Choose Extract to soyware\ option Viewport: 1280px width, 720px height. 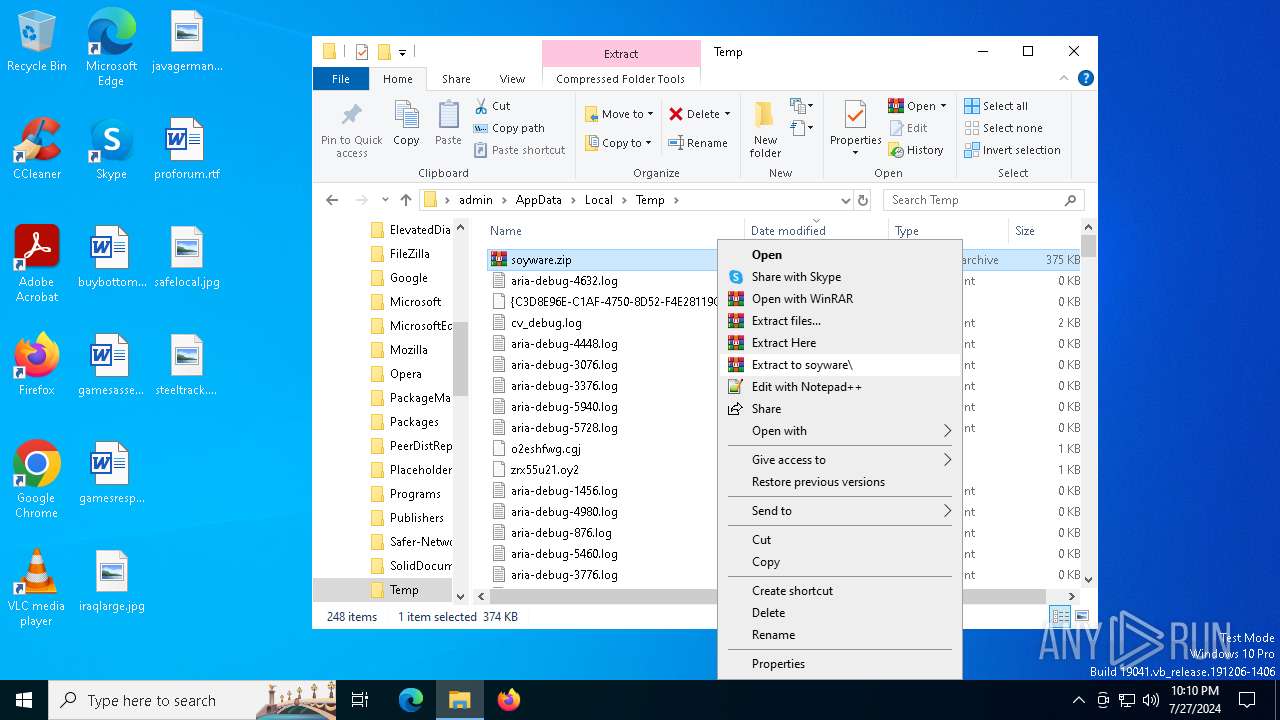click(840, 365)
